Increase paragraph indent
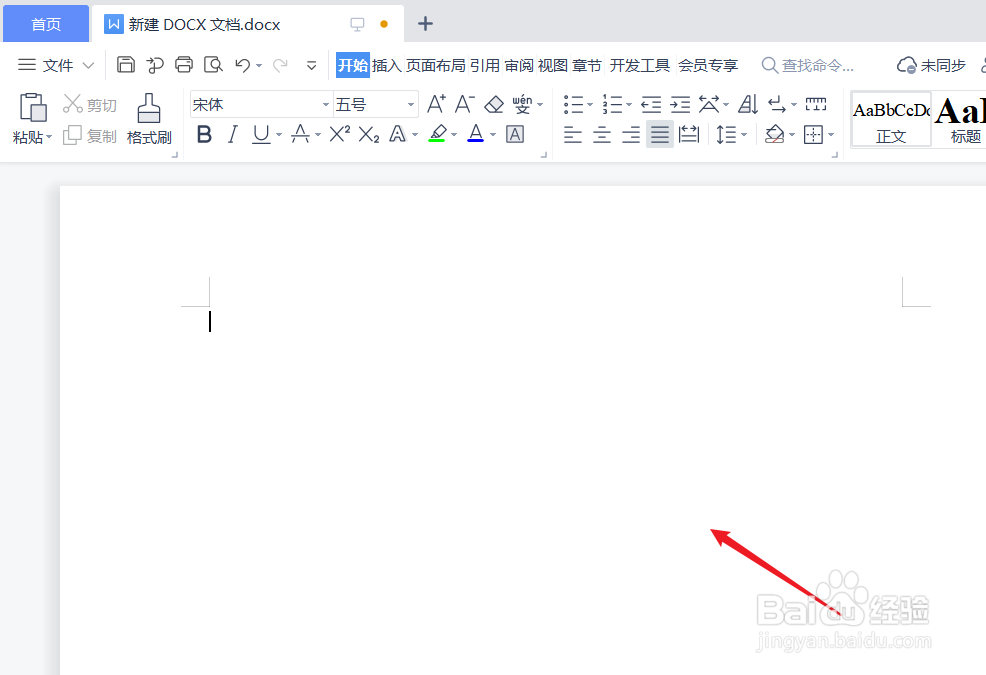Screen dimensions: 986x675 (680, 104)
